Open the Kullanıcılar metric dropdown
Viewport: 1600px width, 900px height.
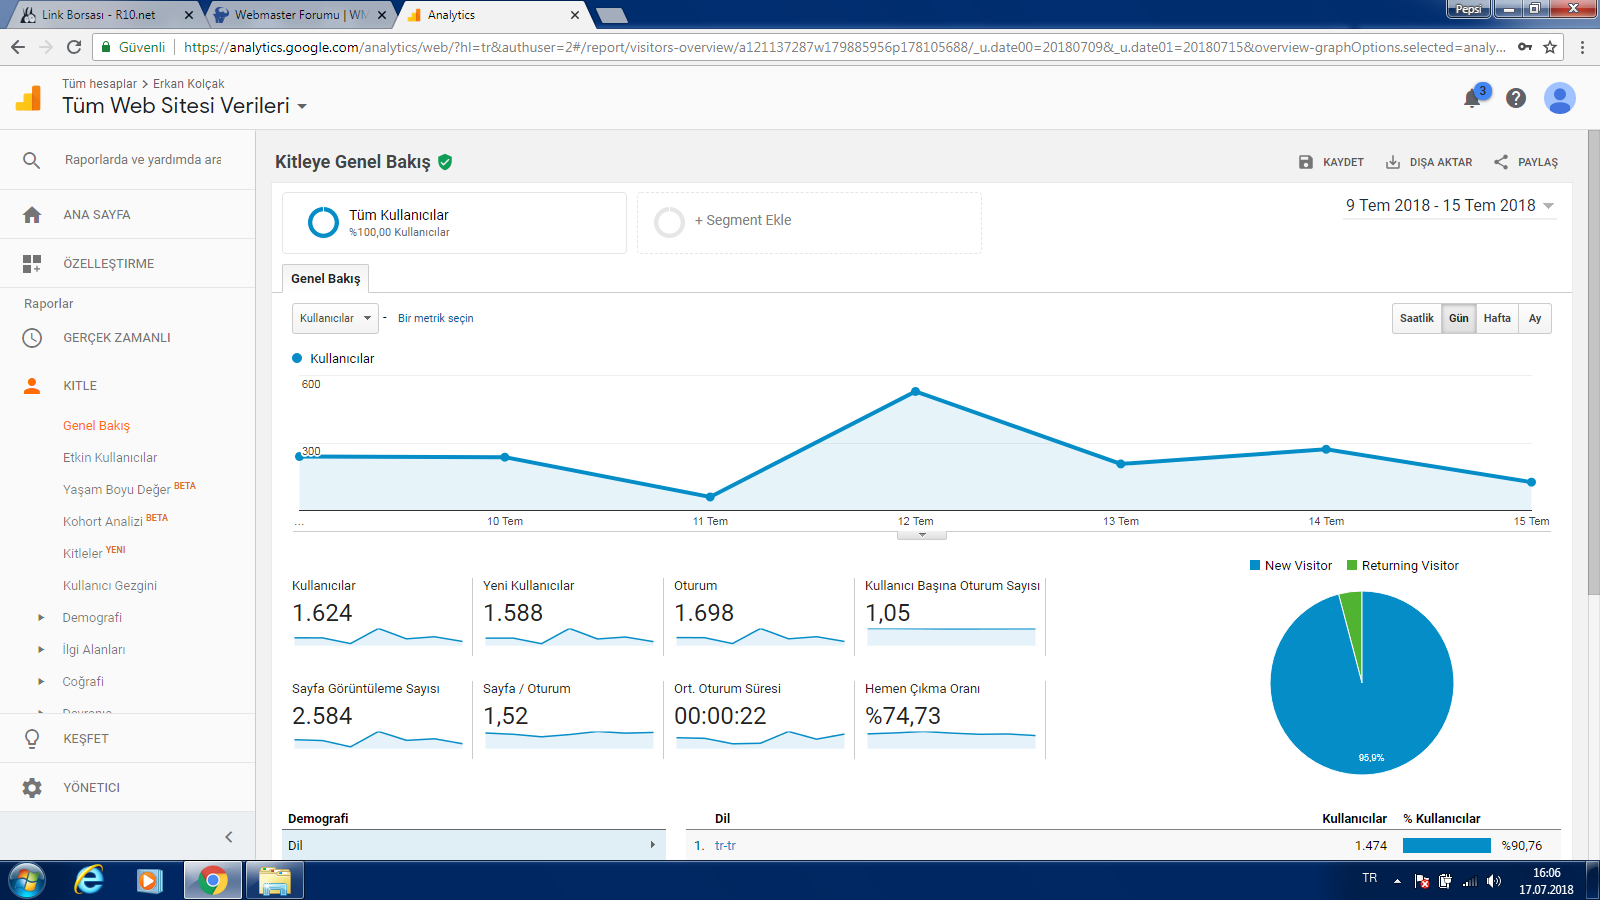[x=335, y=318]
